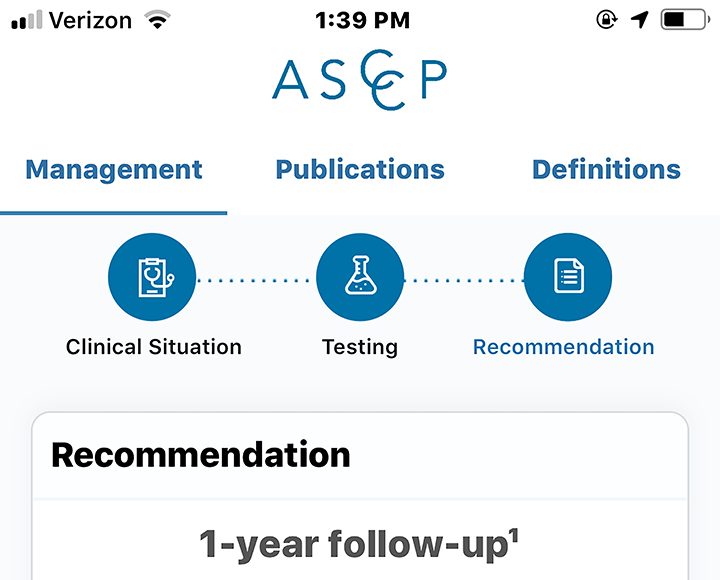The image size is (720, 580).
Task: Tap the 1-year follow-up recommendation text
Action: [359, 545]
